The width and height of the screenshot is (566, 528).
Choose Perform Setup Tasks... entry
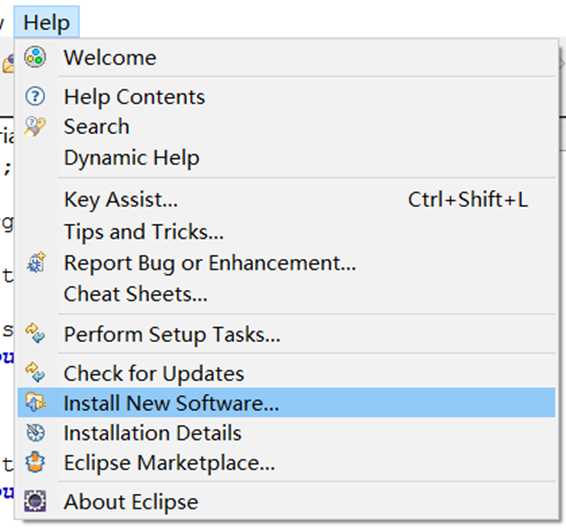click(x=287, y=334)
